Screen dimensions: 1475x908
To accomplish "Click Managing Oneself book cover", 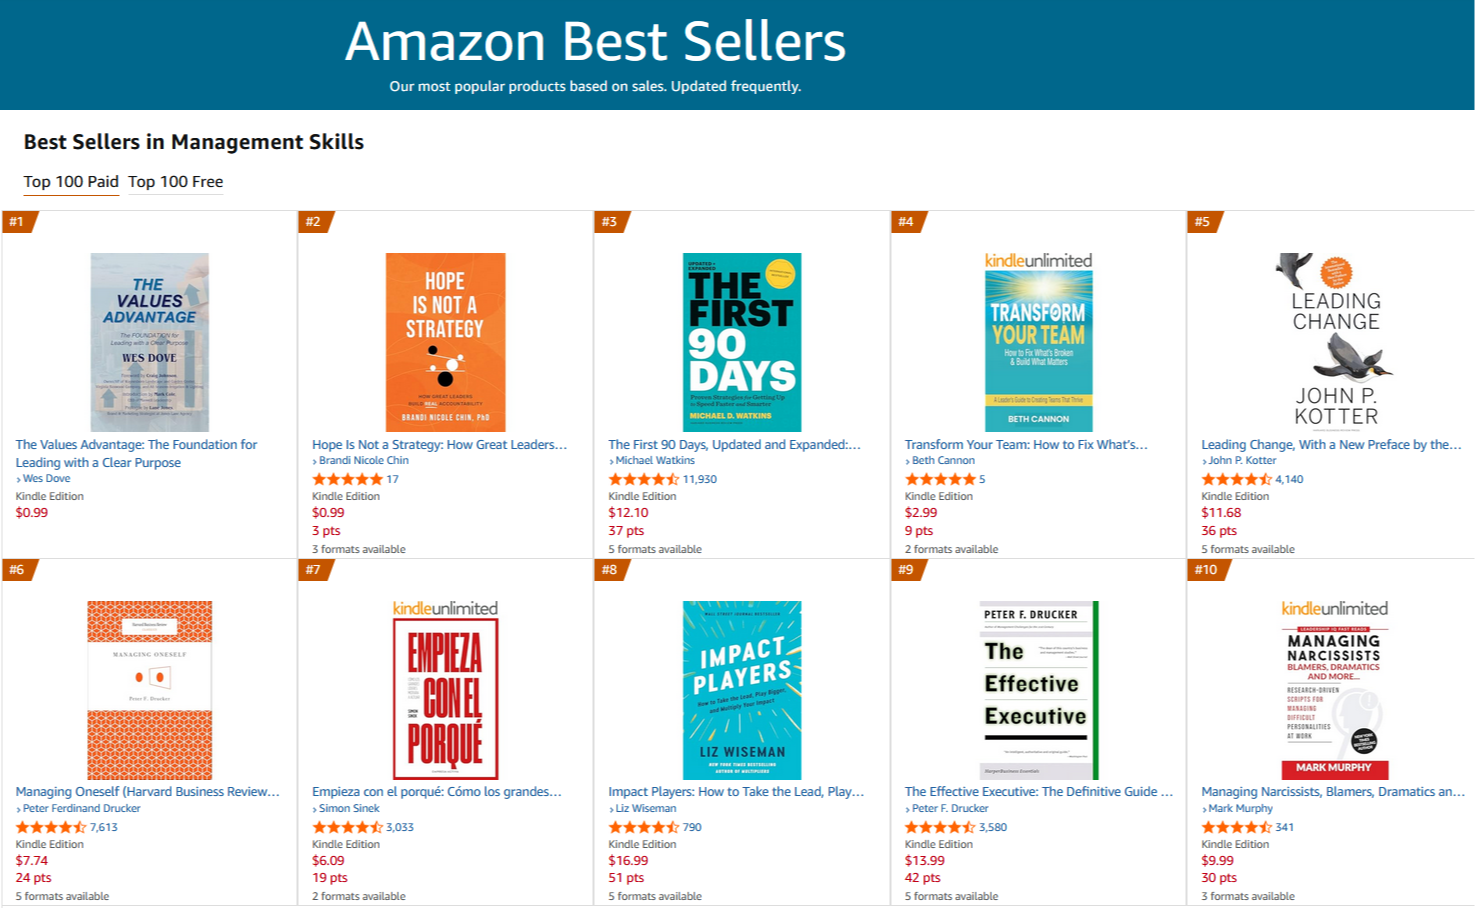I will click(149, 690).
